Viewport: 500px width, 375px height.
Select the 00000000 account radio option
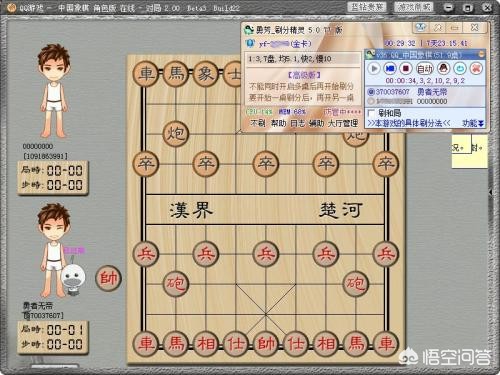tap(370, 101)
